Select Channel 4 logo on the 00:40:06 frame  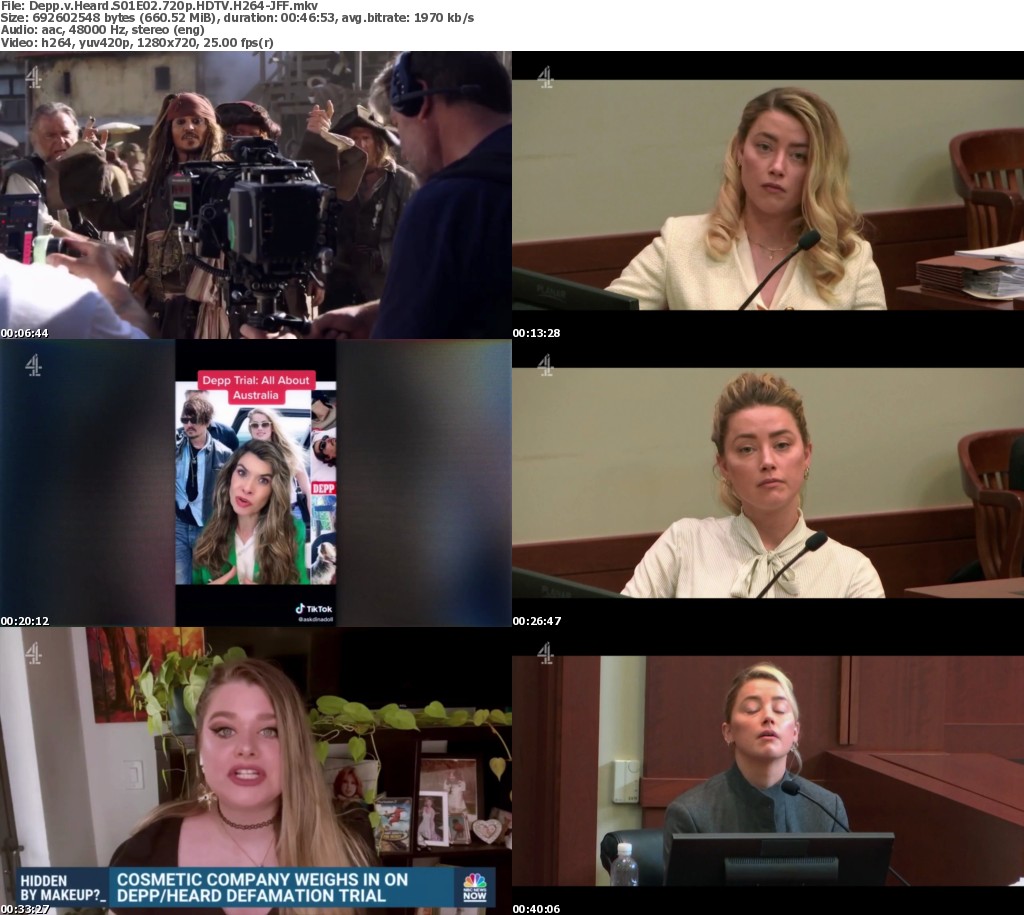tap(545, 653)
